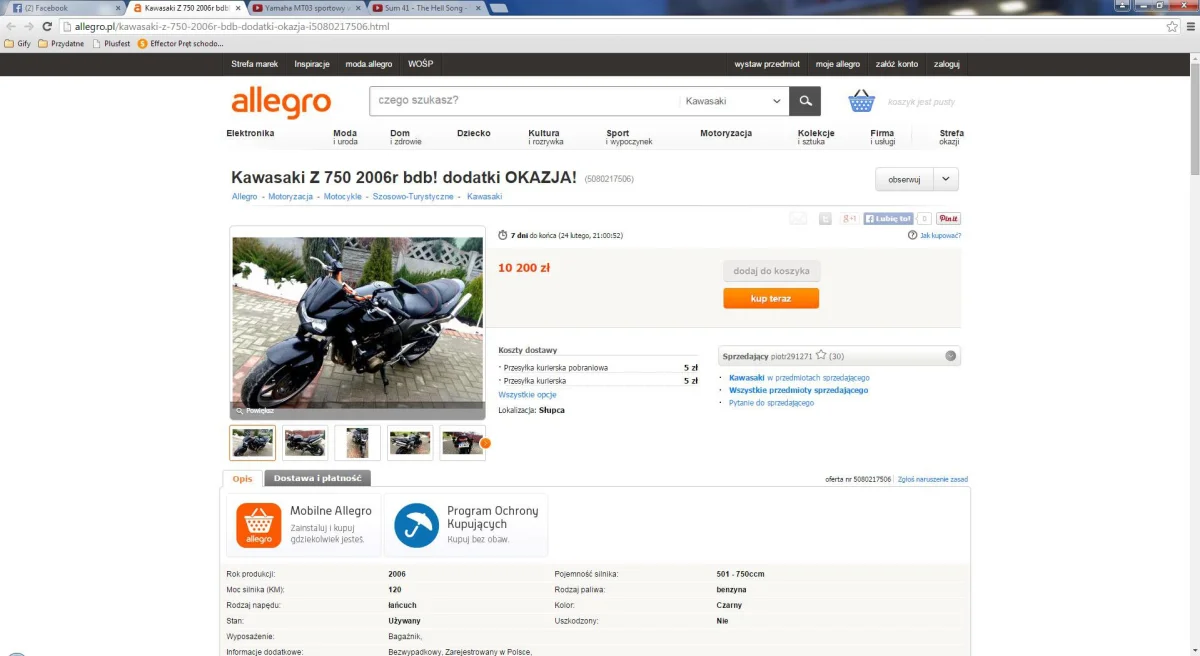Share the listing via Twitter icon
1200x656 pixels.
(x=825, y=218)
